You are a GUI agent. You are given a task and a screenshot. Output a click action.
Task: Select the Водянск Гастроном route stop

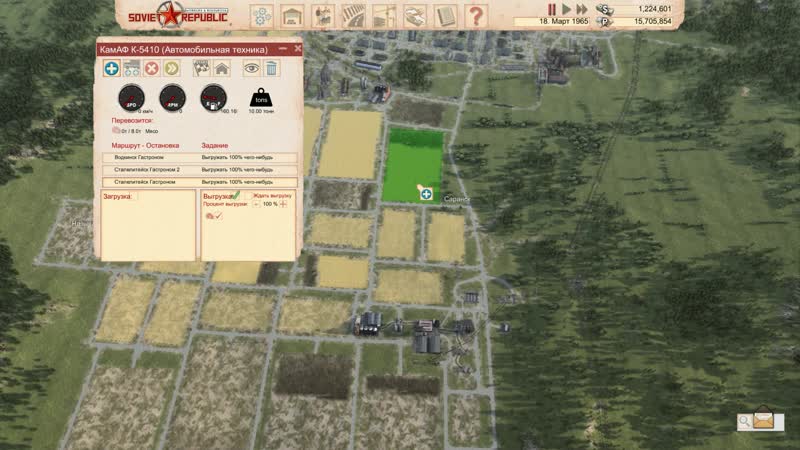(x=200, y=158)
